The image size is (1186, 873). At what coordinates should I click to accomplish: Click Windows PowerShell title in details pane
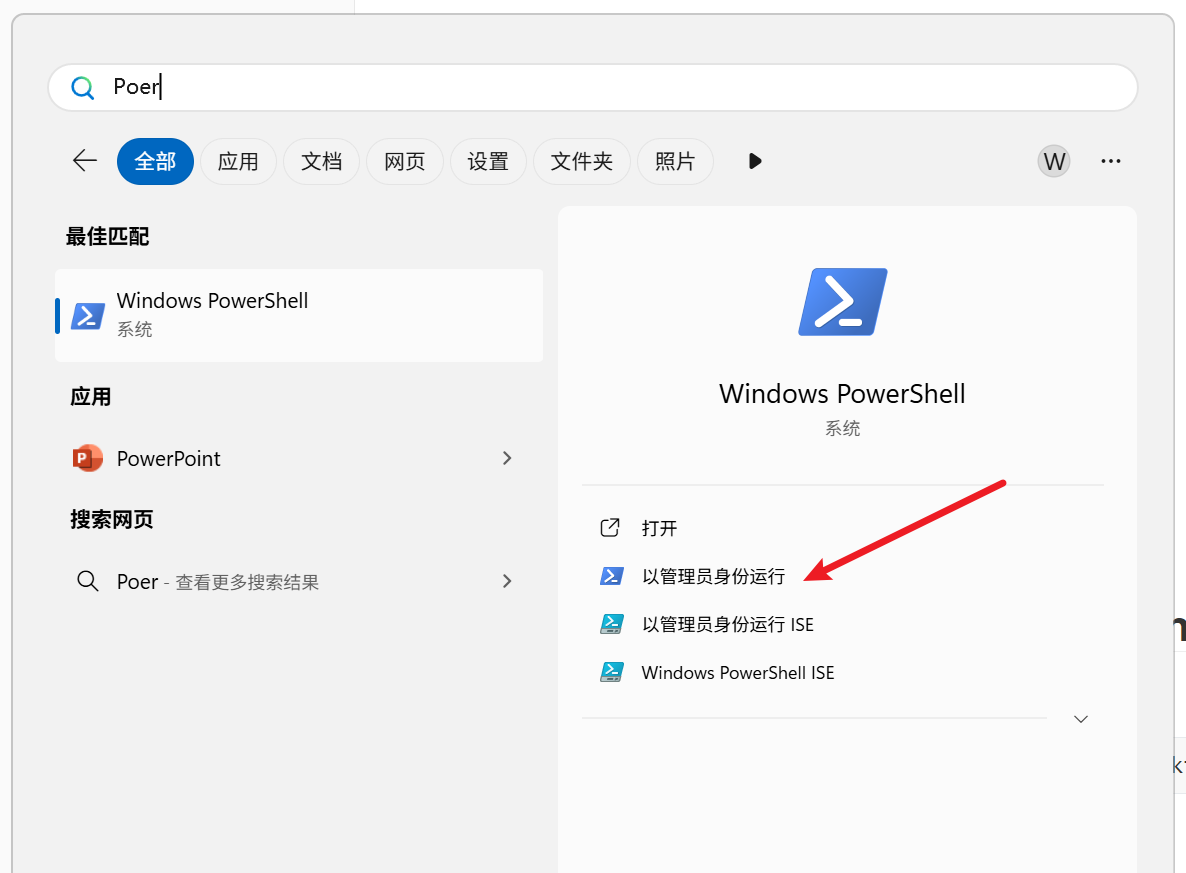842,394
